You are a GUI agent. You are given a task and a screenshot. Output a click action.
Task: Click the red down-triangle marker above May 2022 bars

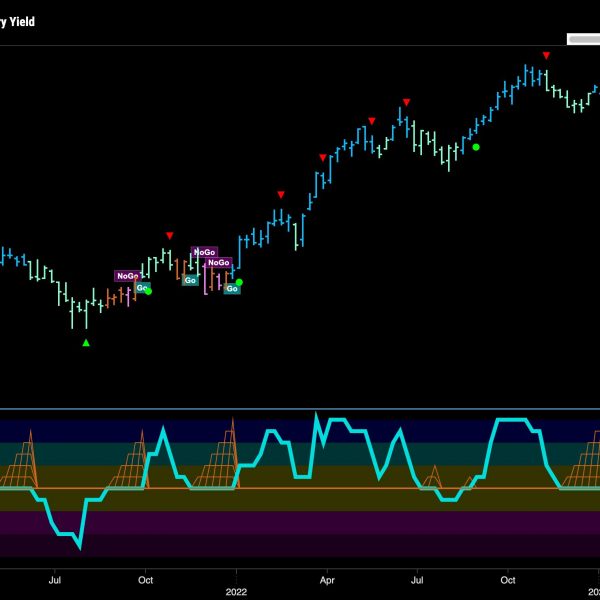point(372,121)
